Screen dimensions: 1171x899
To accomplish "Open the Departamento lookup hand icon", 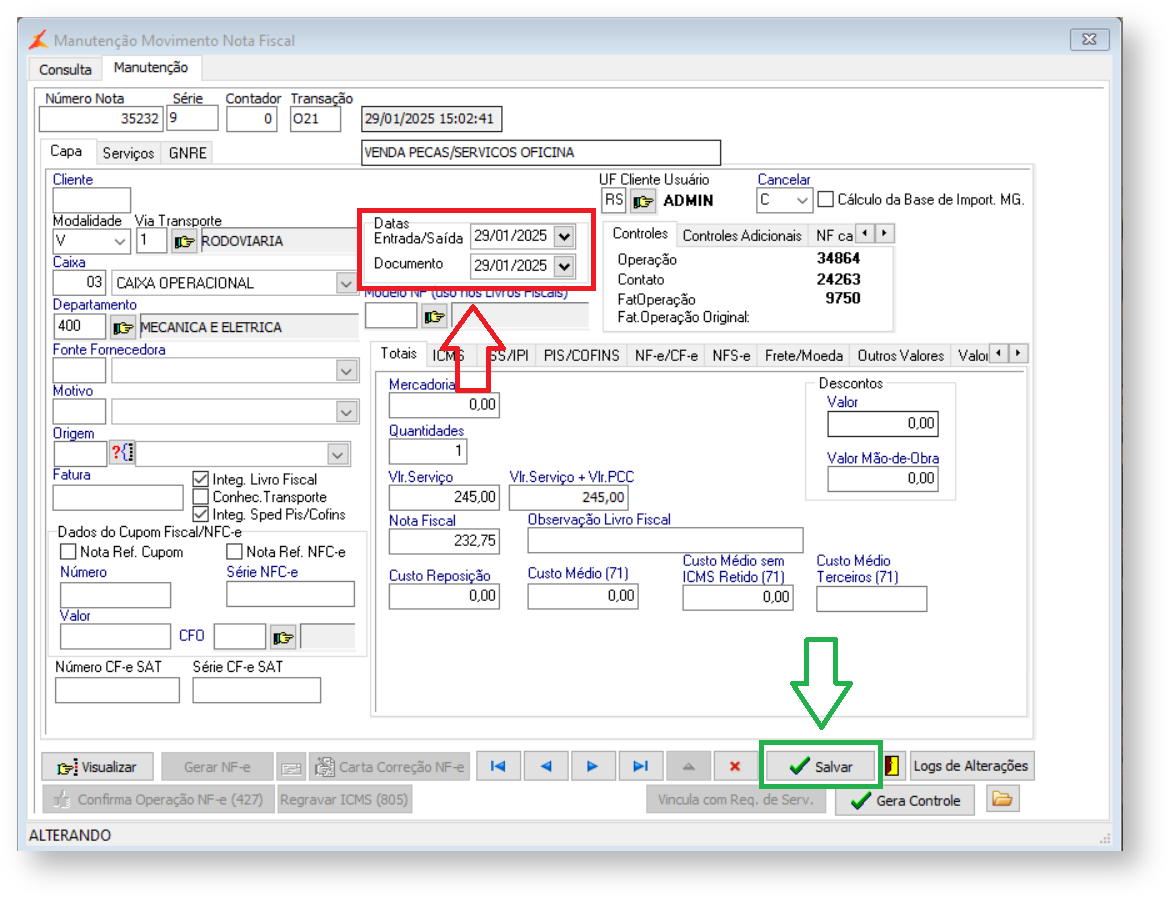I will [x=122, y=327].
